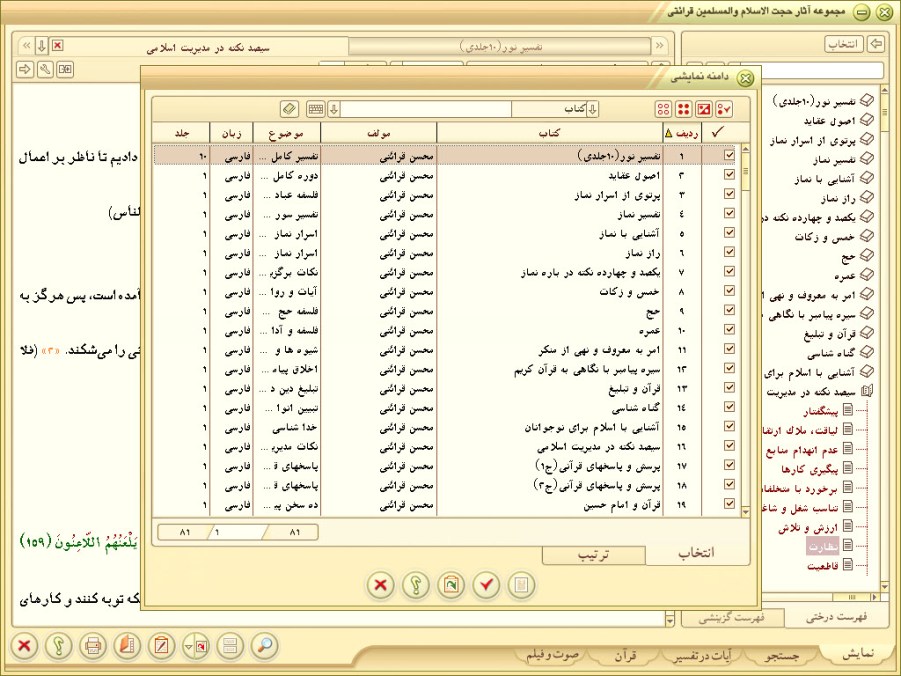This screenshot has width=901, height=676.
Task: Click the header checkmark column icon
Action: [x=717, y=133]
